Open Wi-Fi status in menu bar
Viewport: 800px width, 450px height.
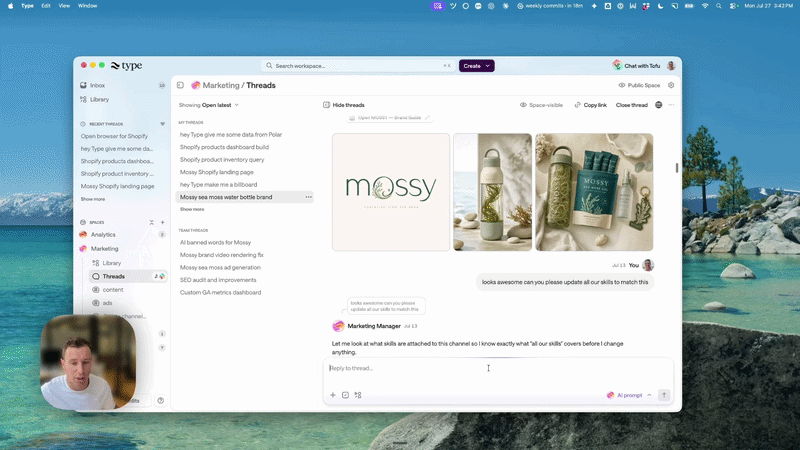705,6
